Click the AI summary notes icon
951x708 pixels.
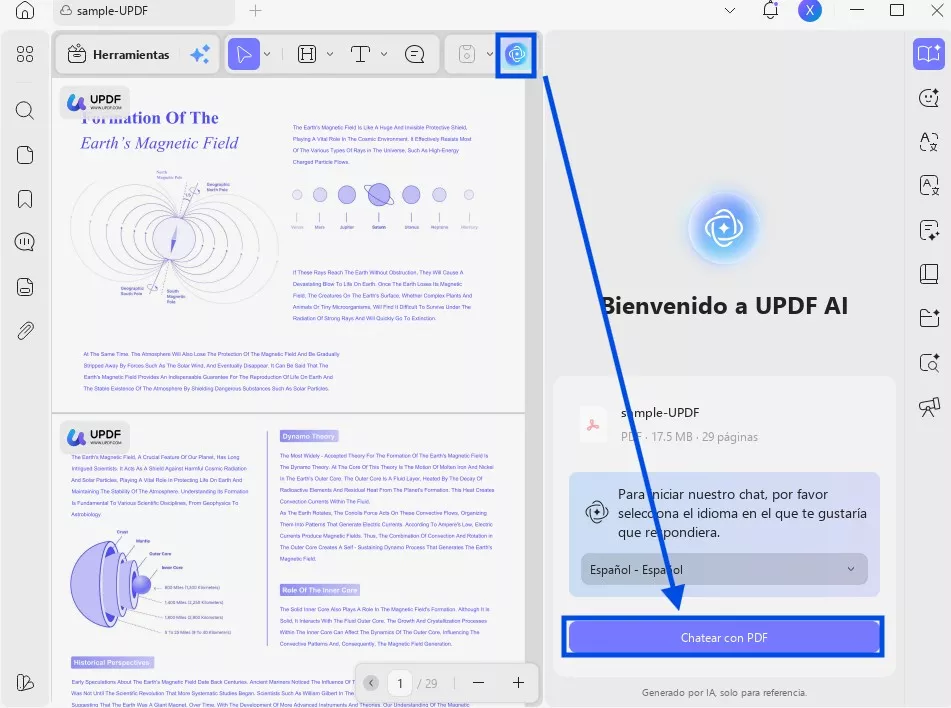[929, 230]
